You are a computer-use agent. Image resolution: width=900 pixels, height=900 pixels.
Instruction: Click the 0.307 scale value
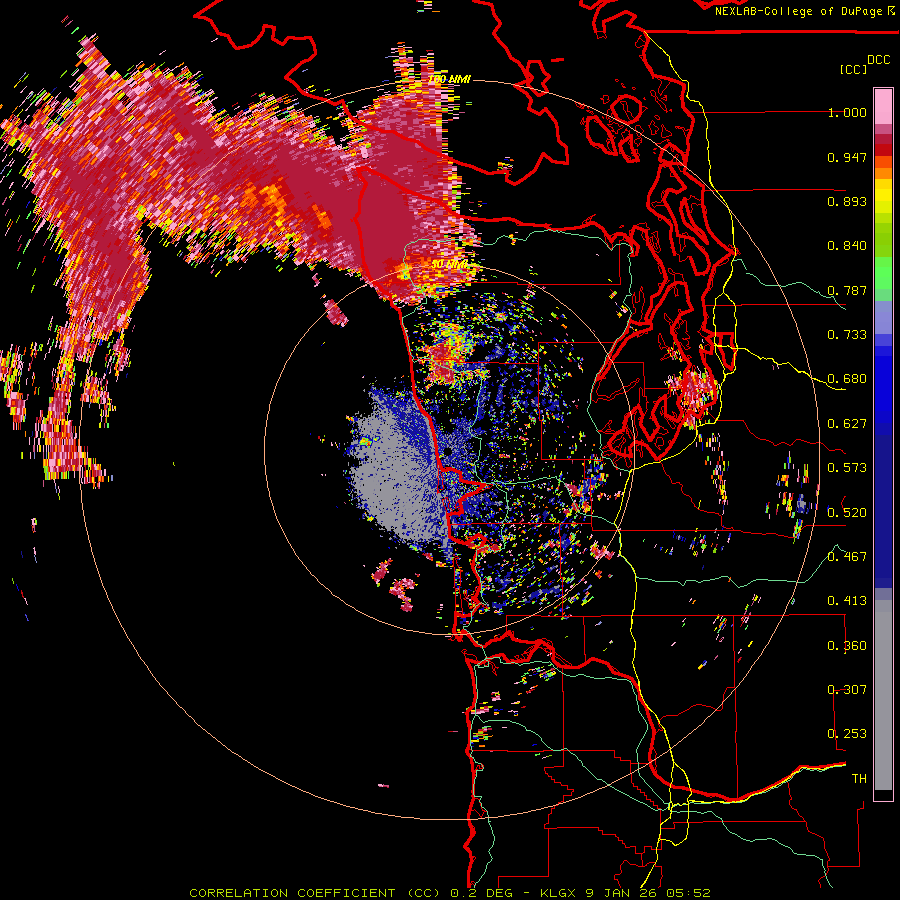847,689
